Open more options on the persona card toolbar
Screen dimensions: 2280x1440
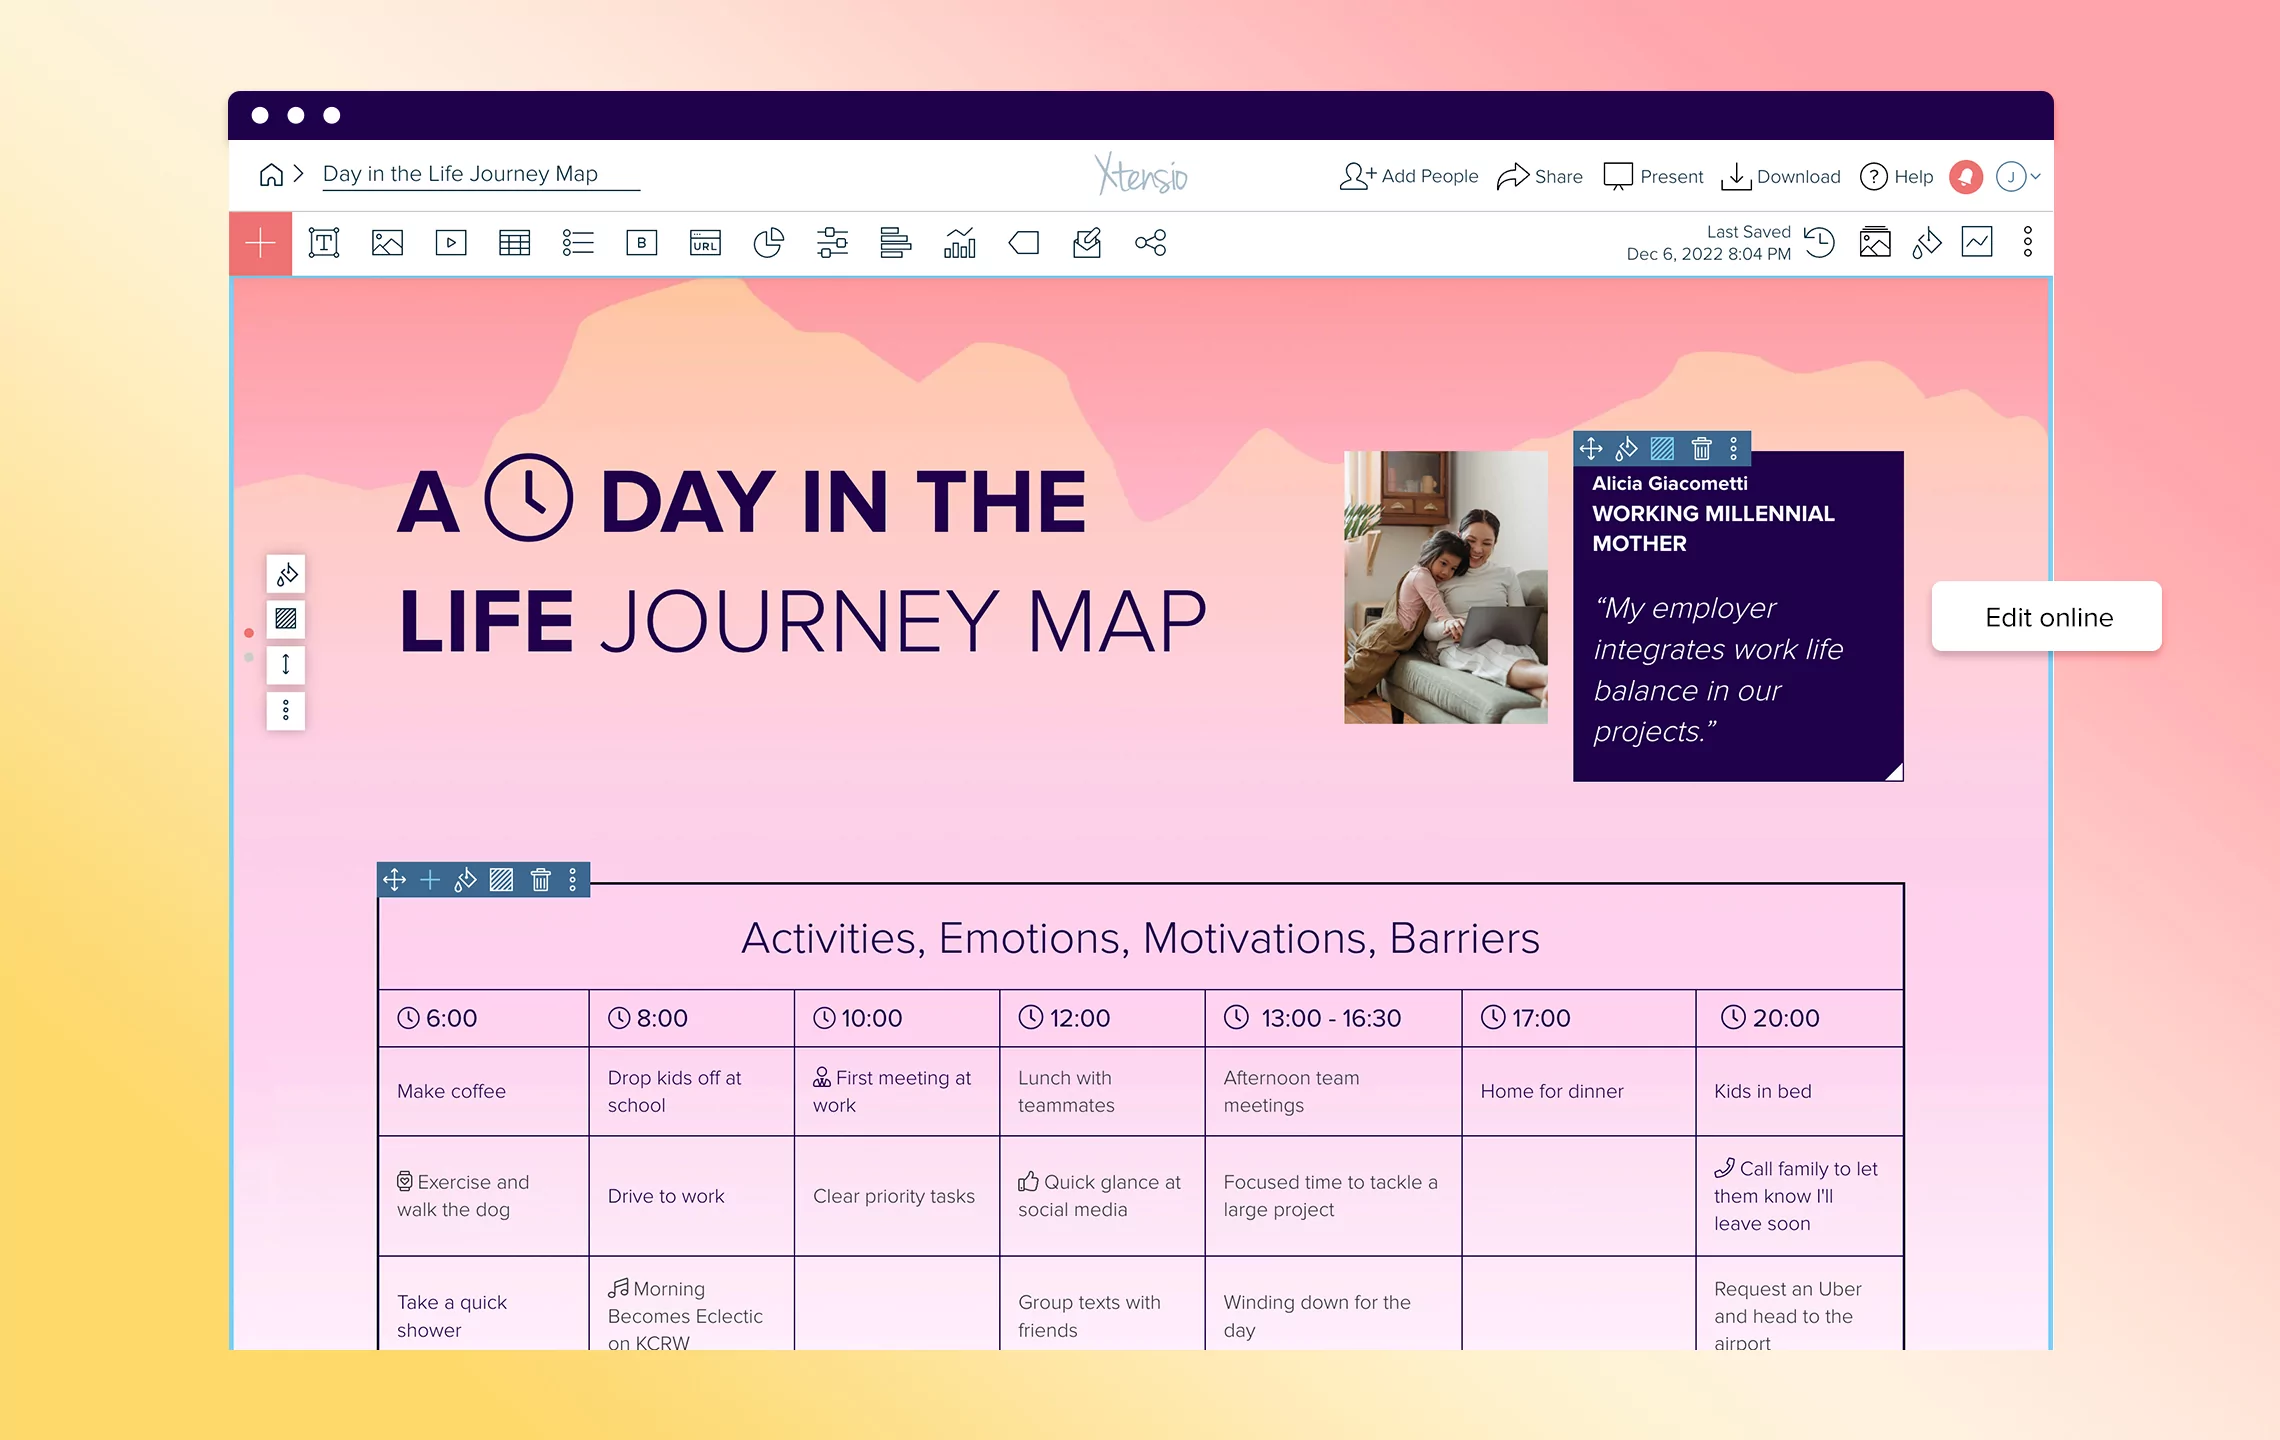coord(1733,449)
